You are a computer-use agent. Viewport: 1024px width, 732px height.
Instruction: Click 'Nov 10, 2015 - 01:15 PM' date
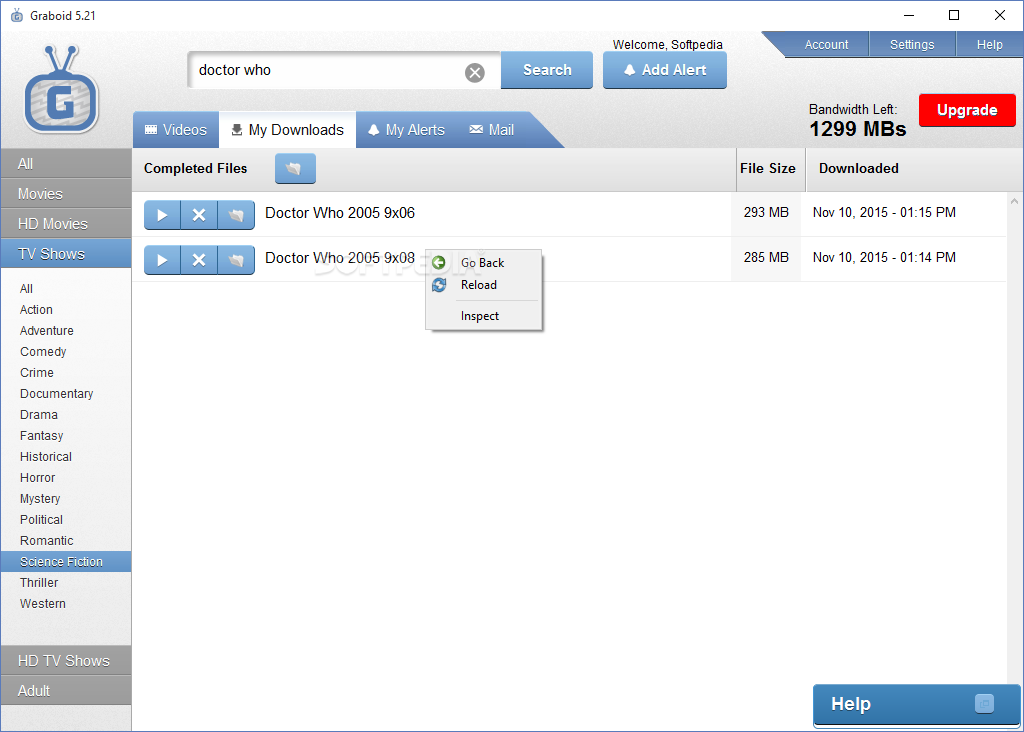(884, 212)
